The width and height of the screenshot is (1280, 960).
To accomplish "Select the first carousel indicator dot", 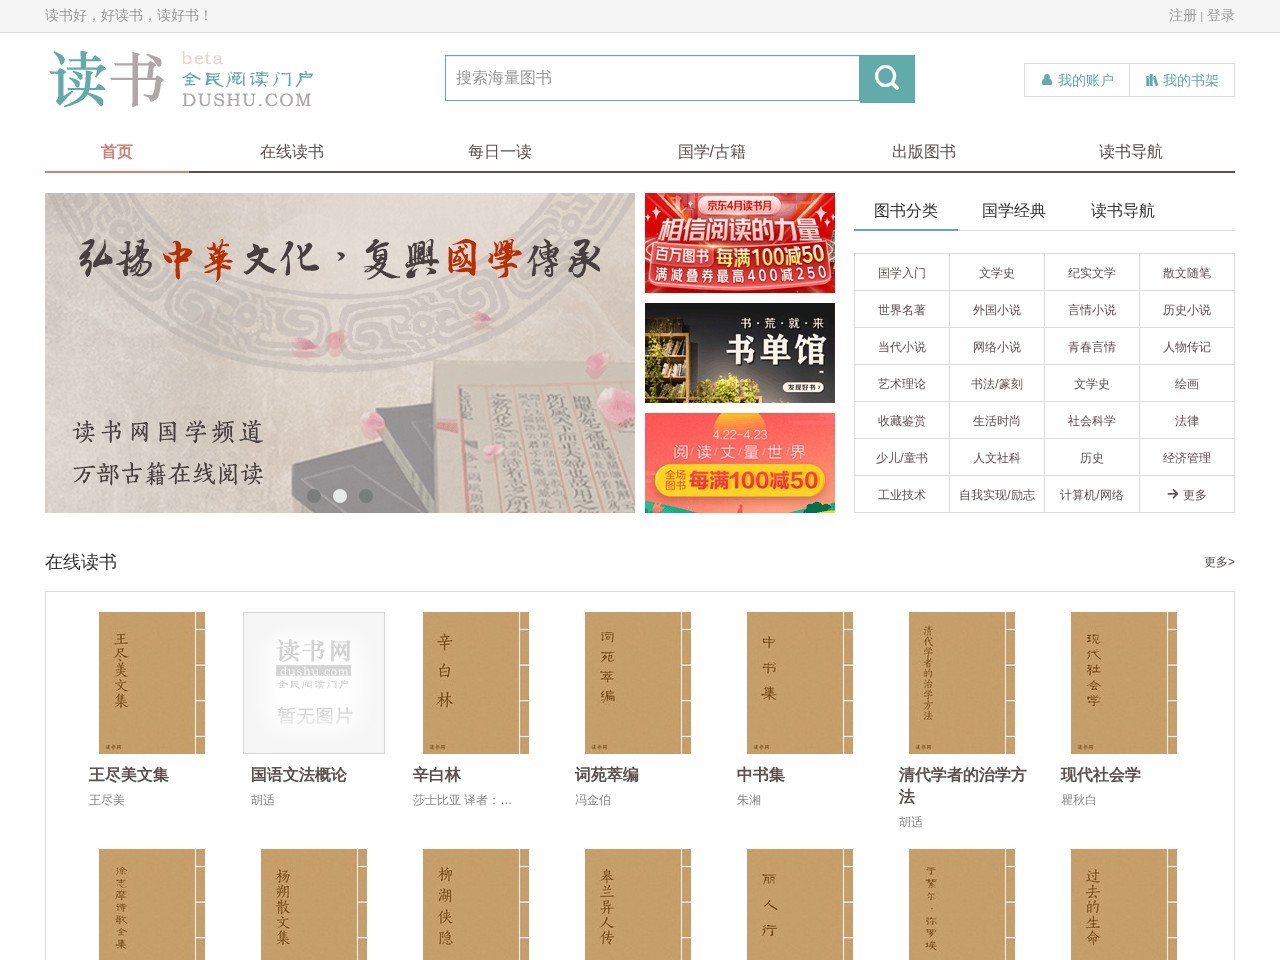I will [x=314, y=496].
